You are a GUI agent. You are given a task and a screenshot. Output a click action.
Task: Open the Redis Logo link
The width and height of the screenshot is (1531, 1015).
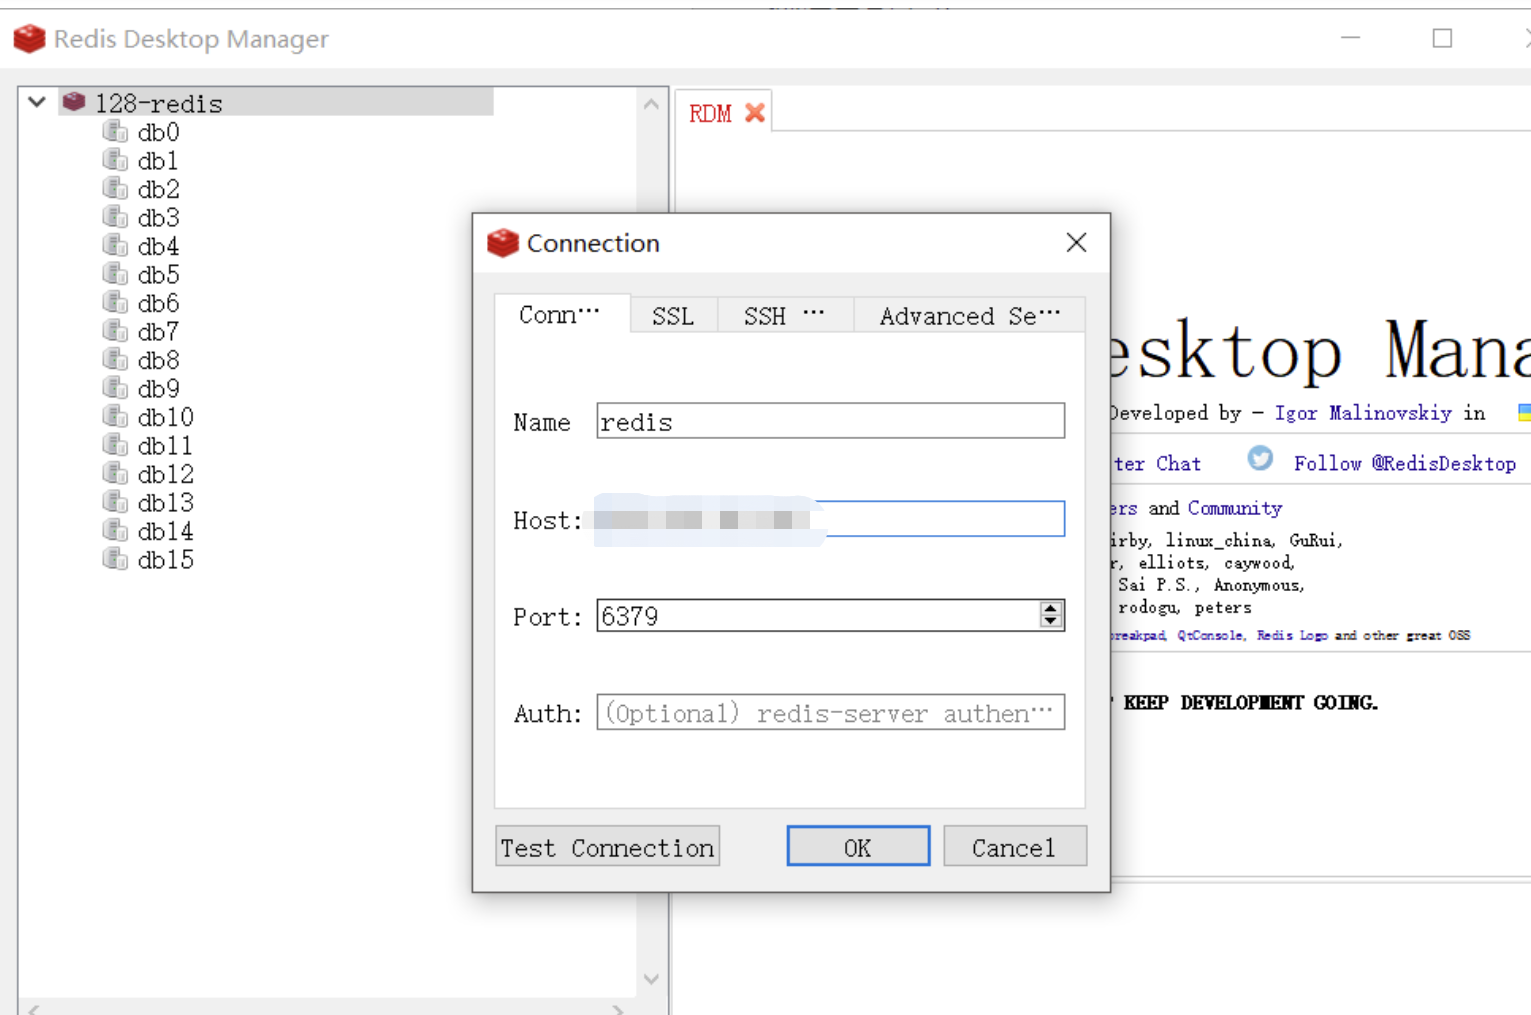point(1292,635)
